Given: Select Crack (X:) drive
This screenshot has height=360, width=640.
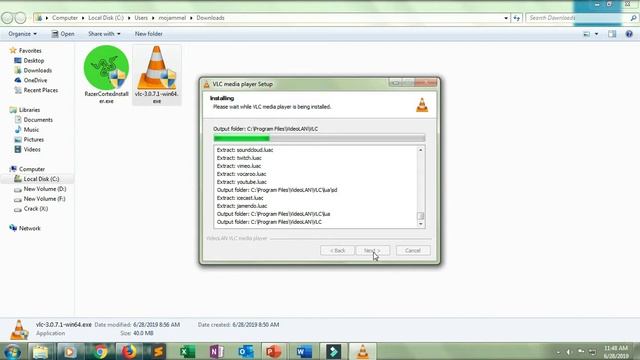Looking at the screenshot, I should point(36,209).
